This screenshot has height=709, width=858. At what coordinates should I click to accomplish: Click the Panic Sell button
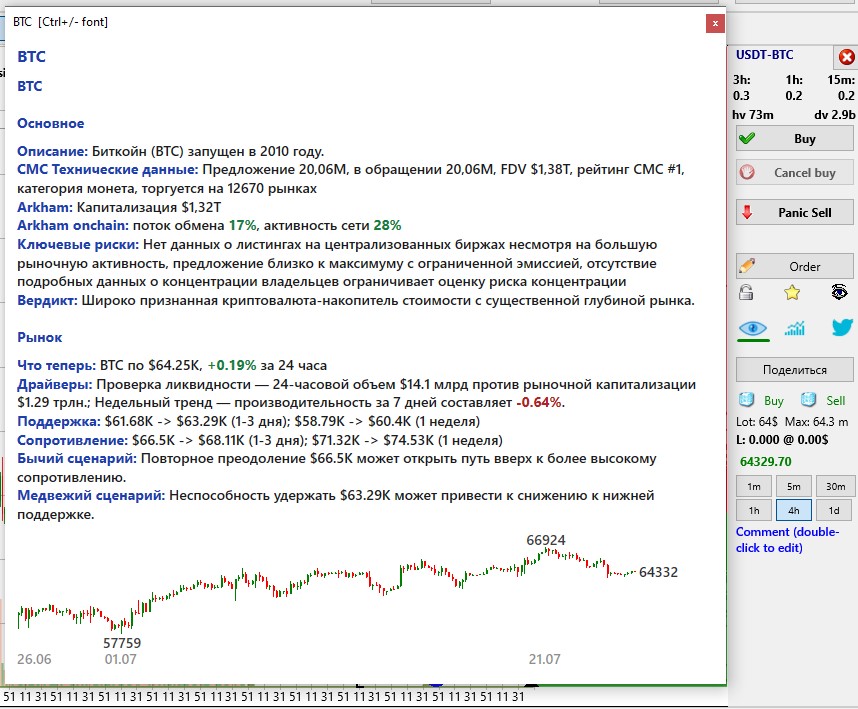click(795, 212)
